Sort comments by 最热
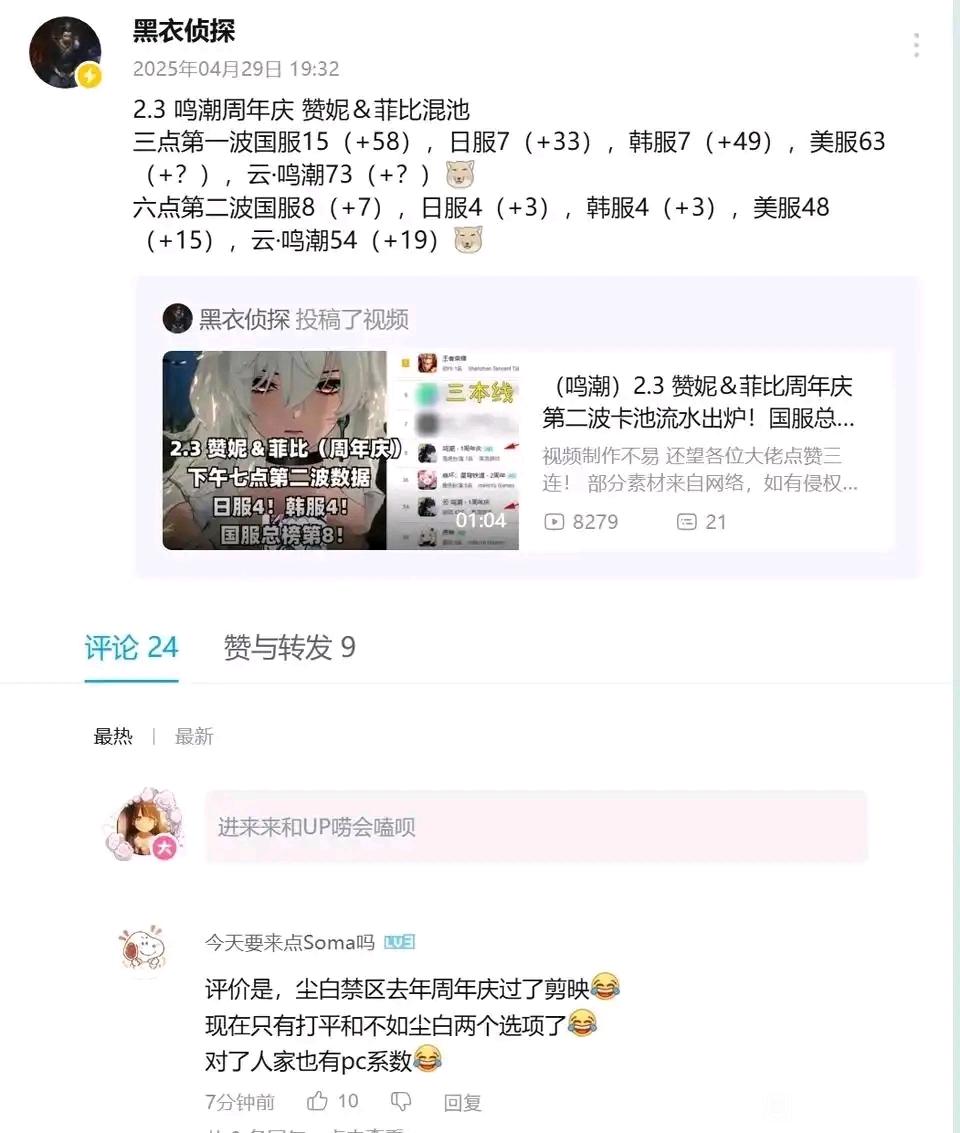960x1133 pixels. (x=113, y=736)
